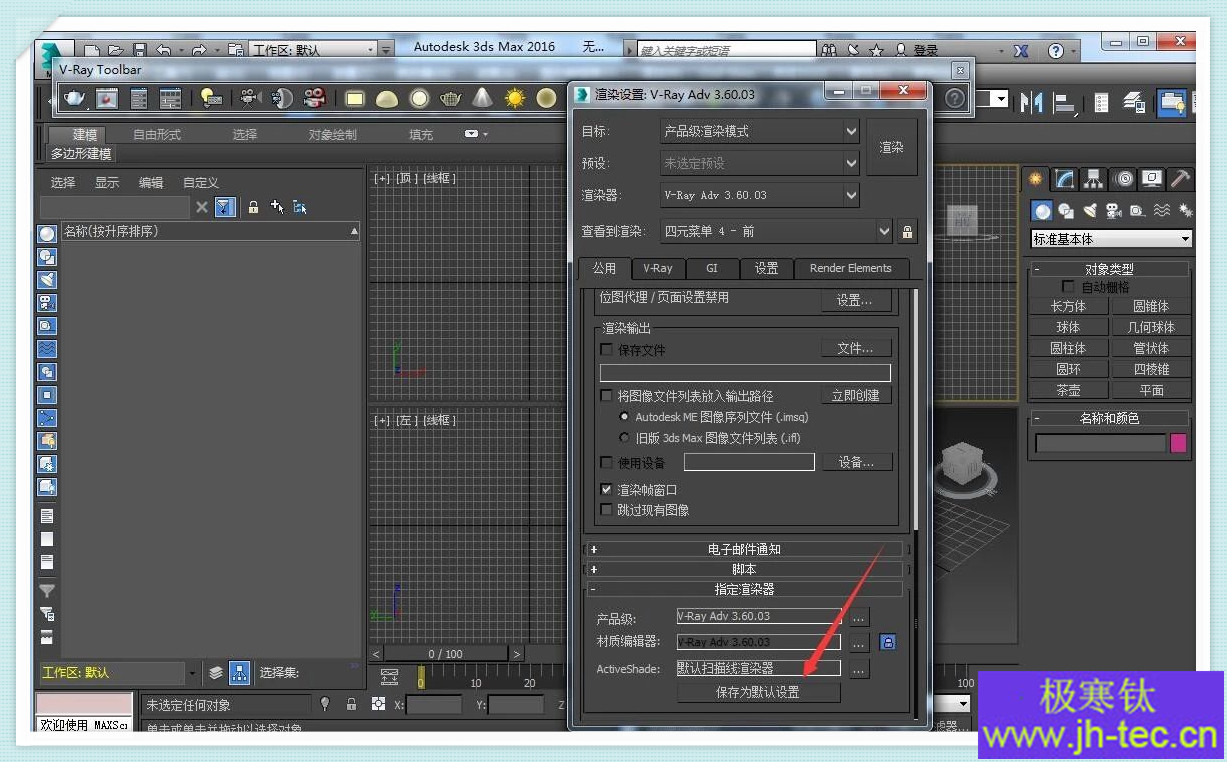Open the 渲染器 V-Ray Adv dropdown
This screenshot has height=762, width=1227.
point(760,195)
